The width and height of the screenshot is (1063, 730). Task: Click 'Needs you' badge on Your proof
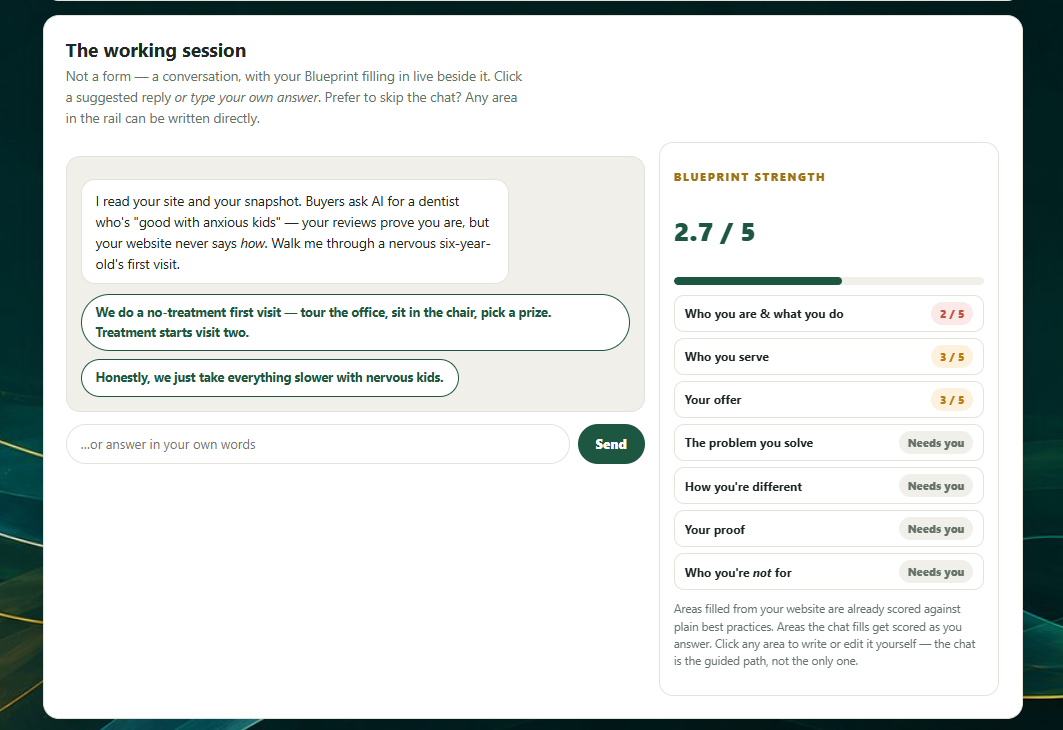(936, 529)
